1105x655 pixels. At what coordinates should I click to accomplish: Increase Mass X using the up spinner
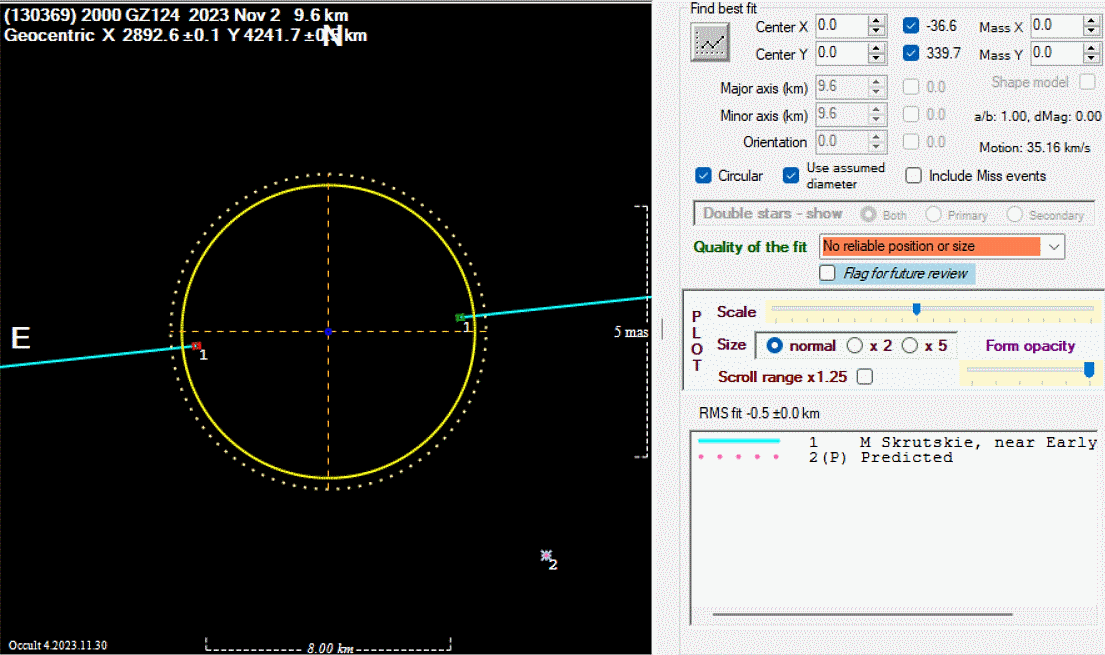pos(1091,20)
